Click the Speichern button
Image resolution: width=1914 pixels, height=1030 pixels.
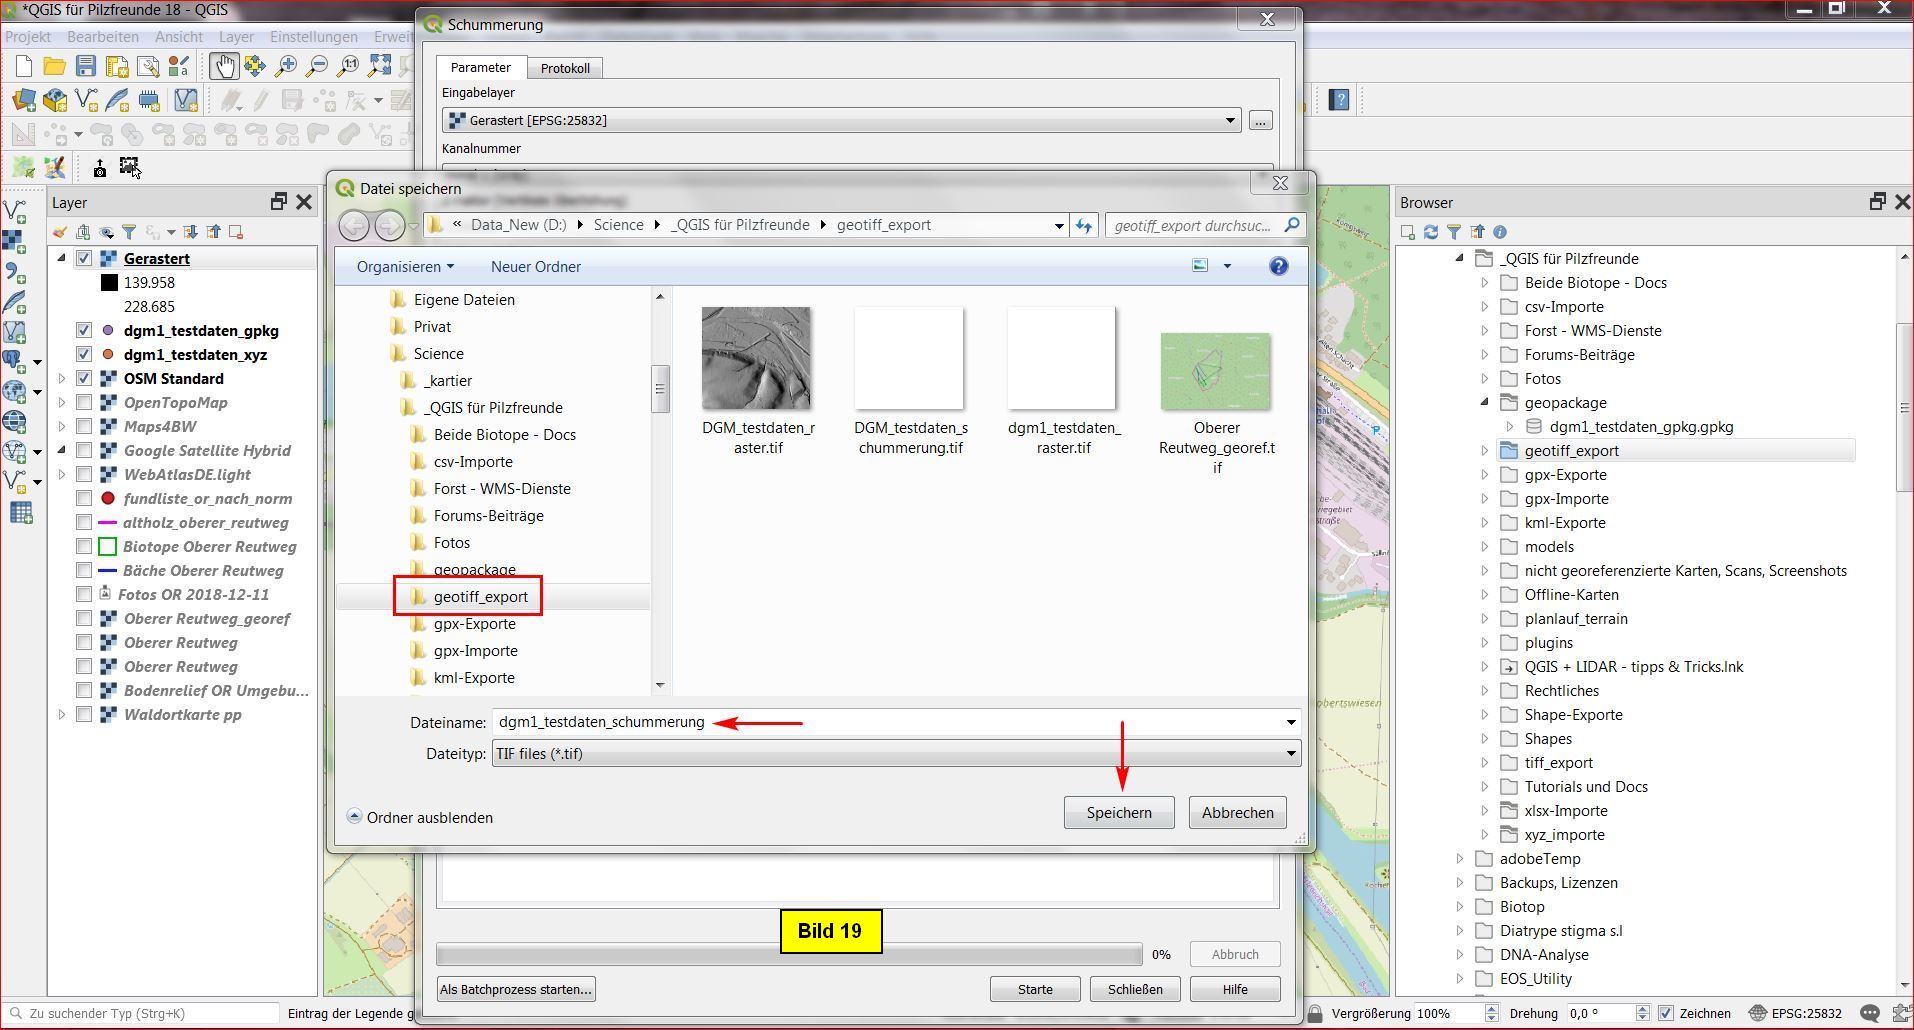(x=1118, y=813)
